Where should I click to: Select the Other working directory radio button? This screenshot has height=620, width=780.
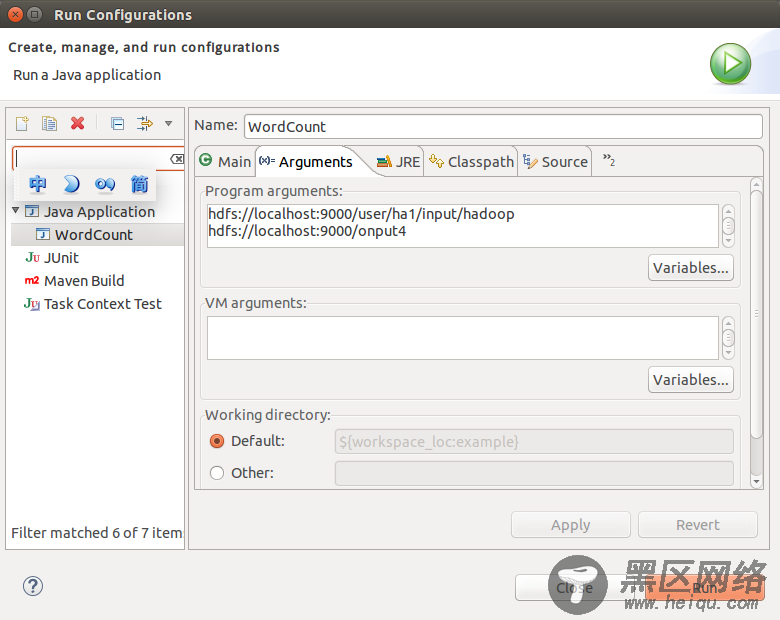tap(217, 473)
